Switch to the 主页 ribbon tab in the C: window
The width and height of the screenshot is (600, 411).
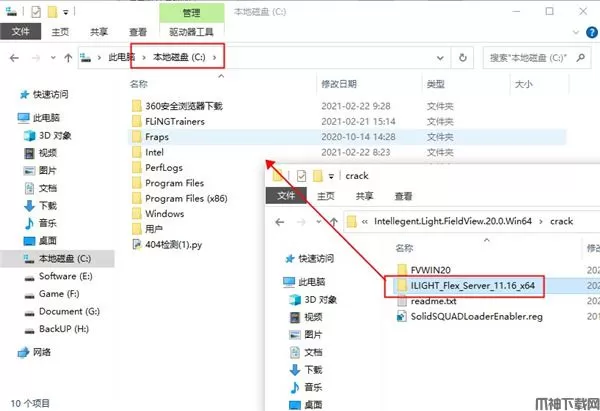pos(60,32)
